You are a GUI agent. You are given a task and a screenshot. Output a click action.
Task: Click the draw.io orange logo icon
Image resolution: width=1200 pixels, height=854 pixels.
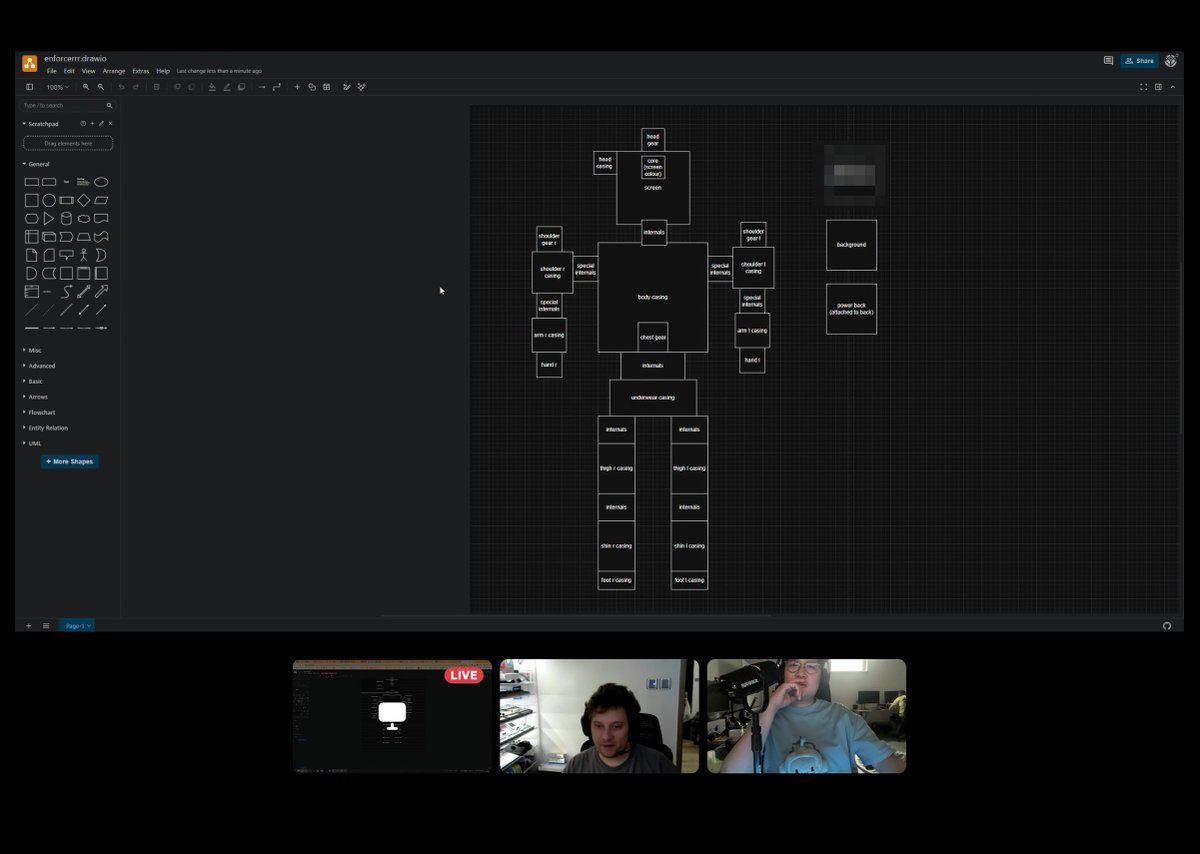coord(30,63)
